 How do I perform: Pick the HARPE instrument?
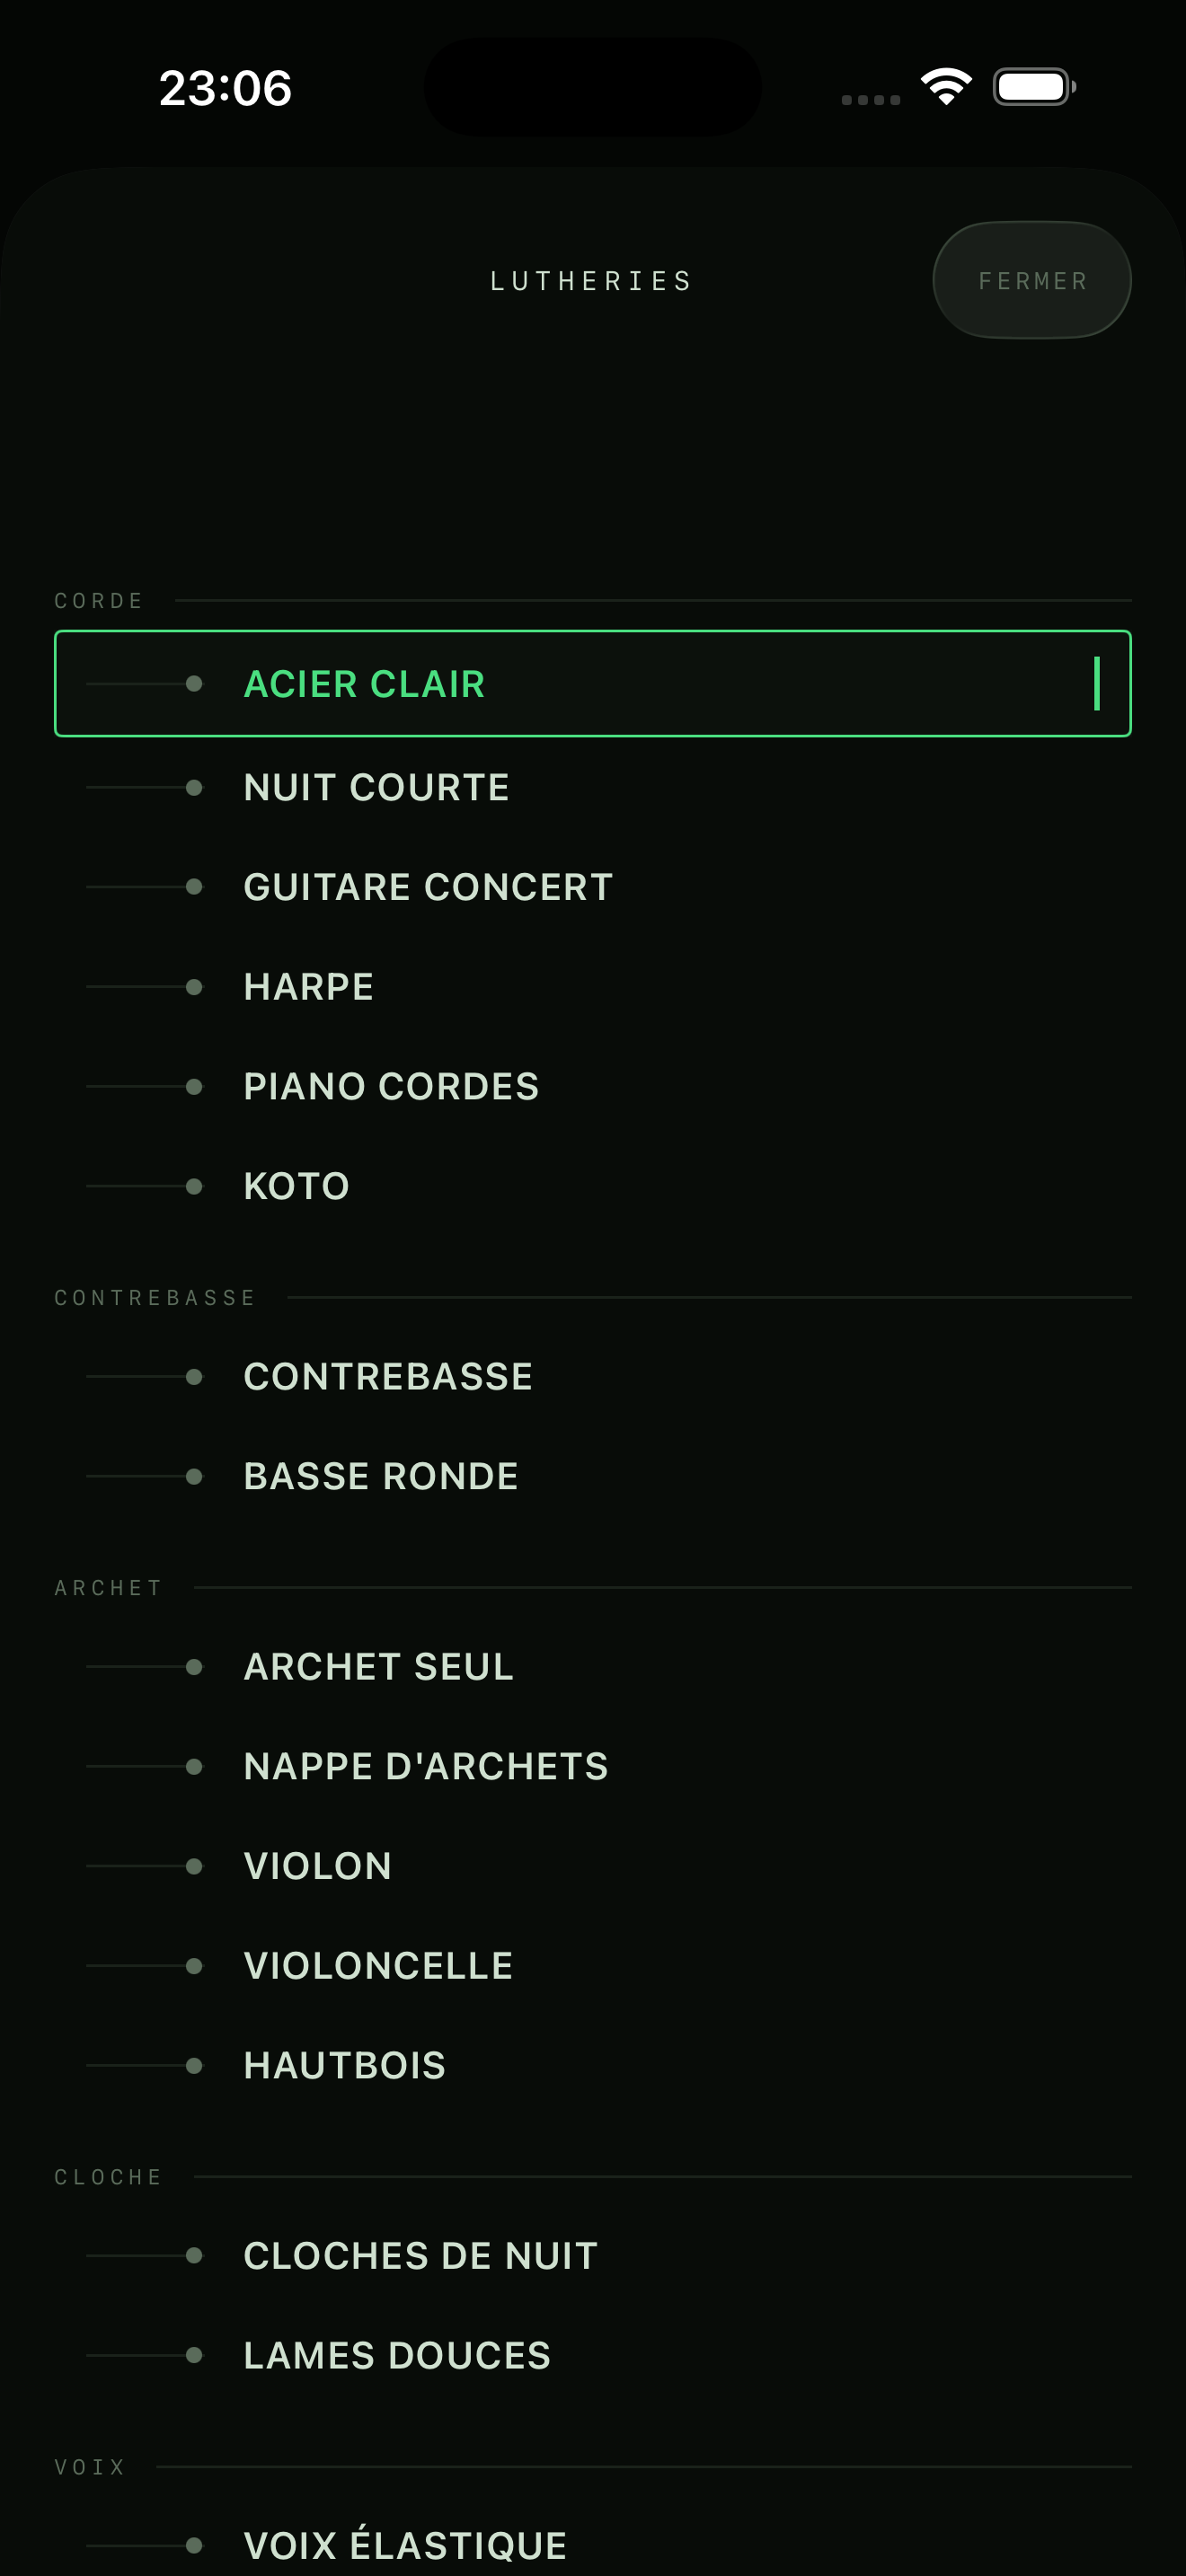(593, 987)
